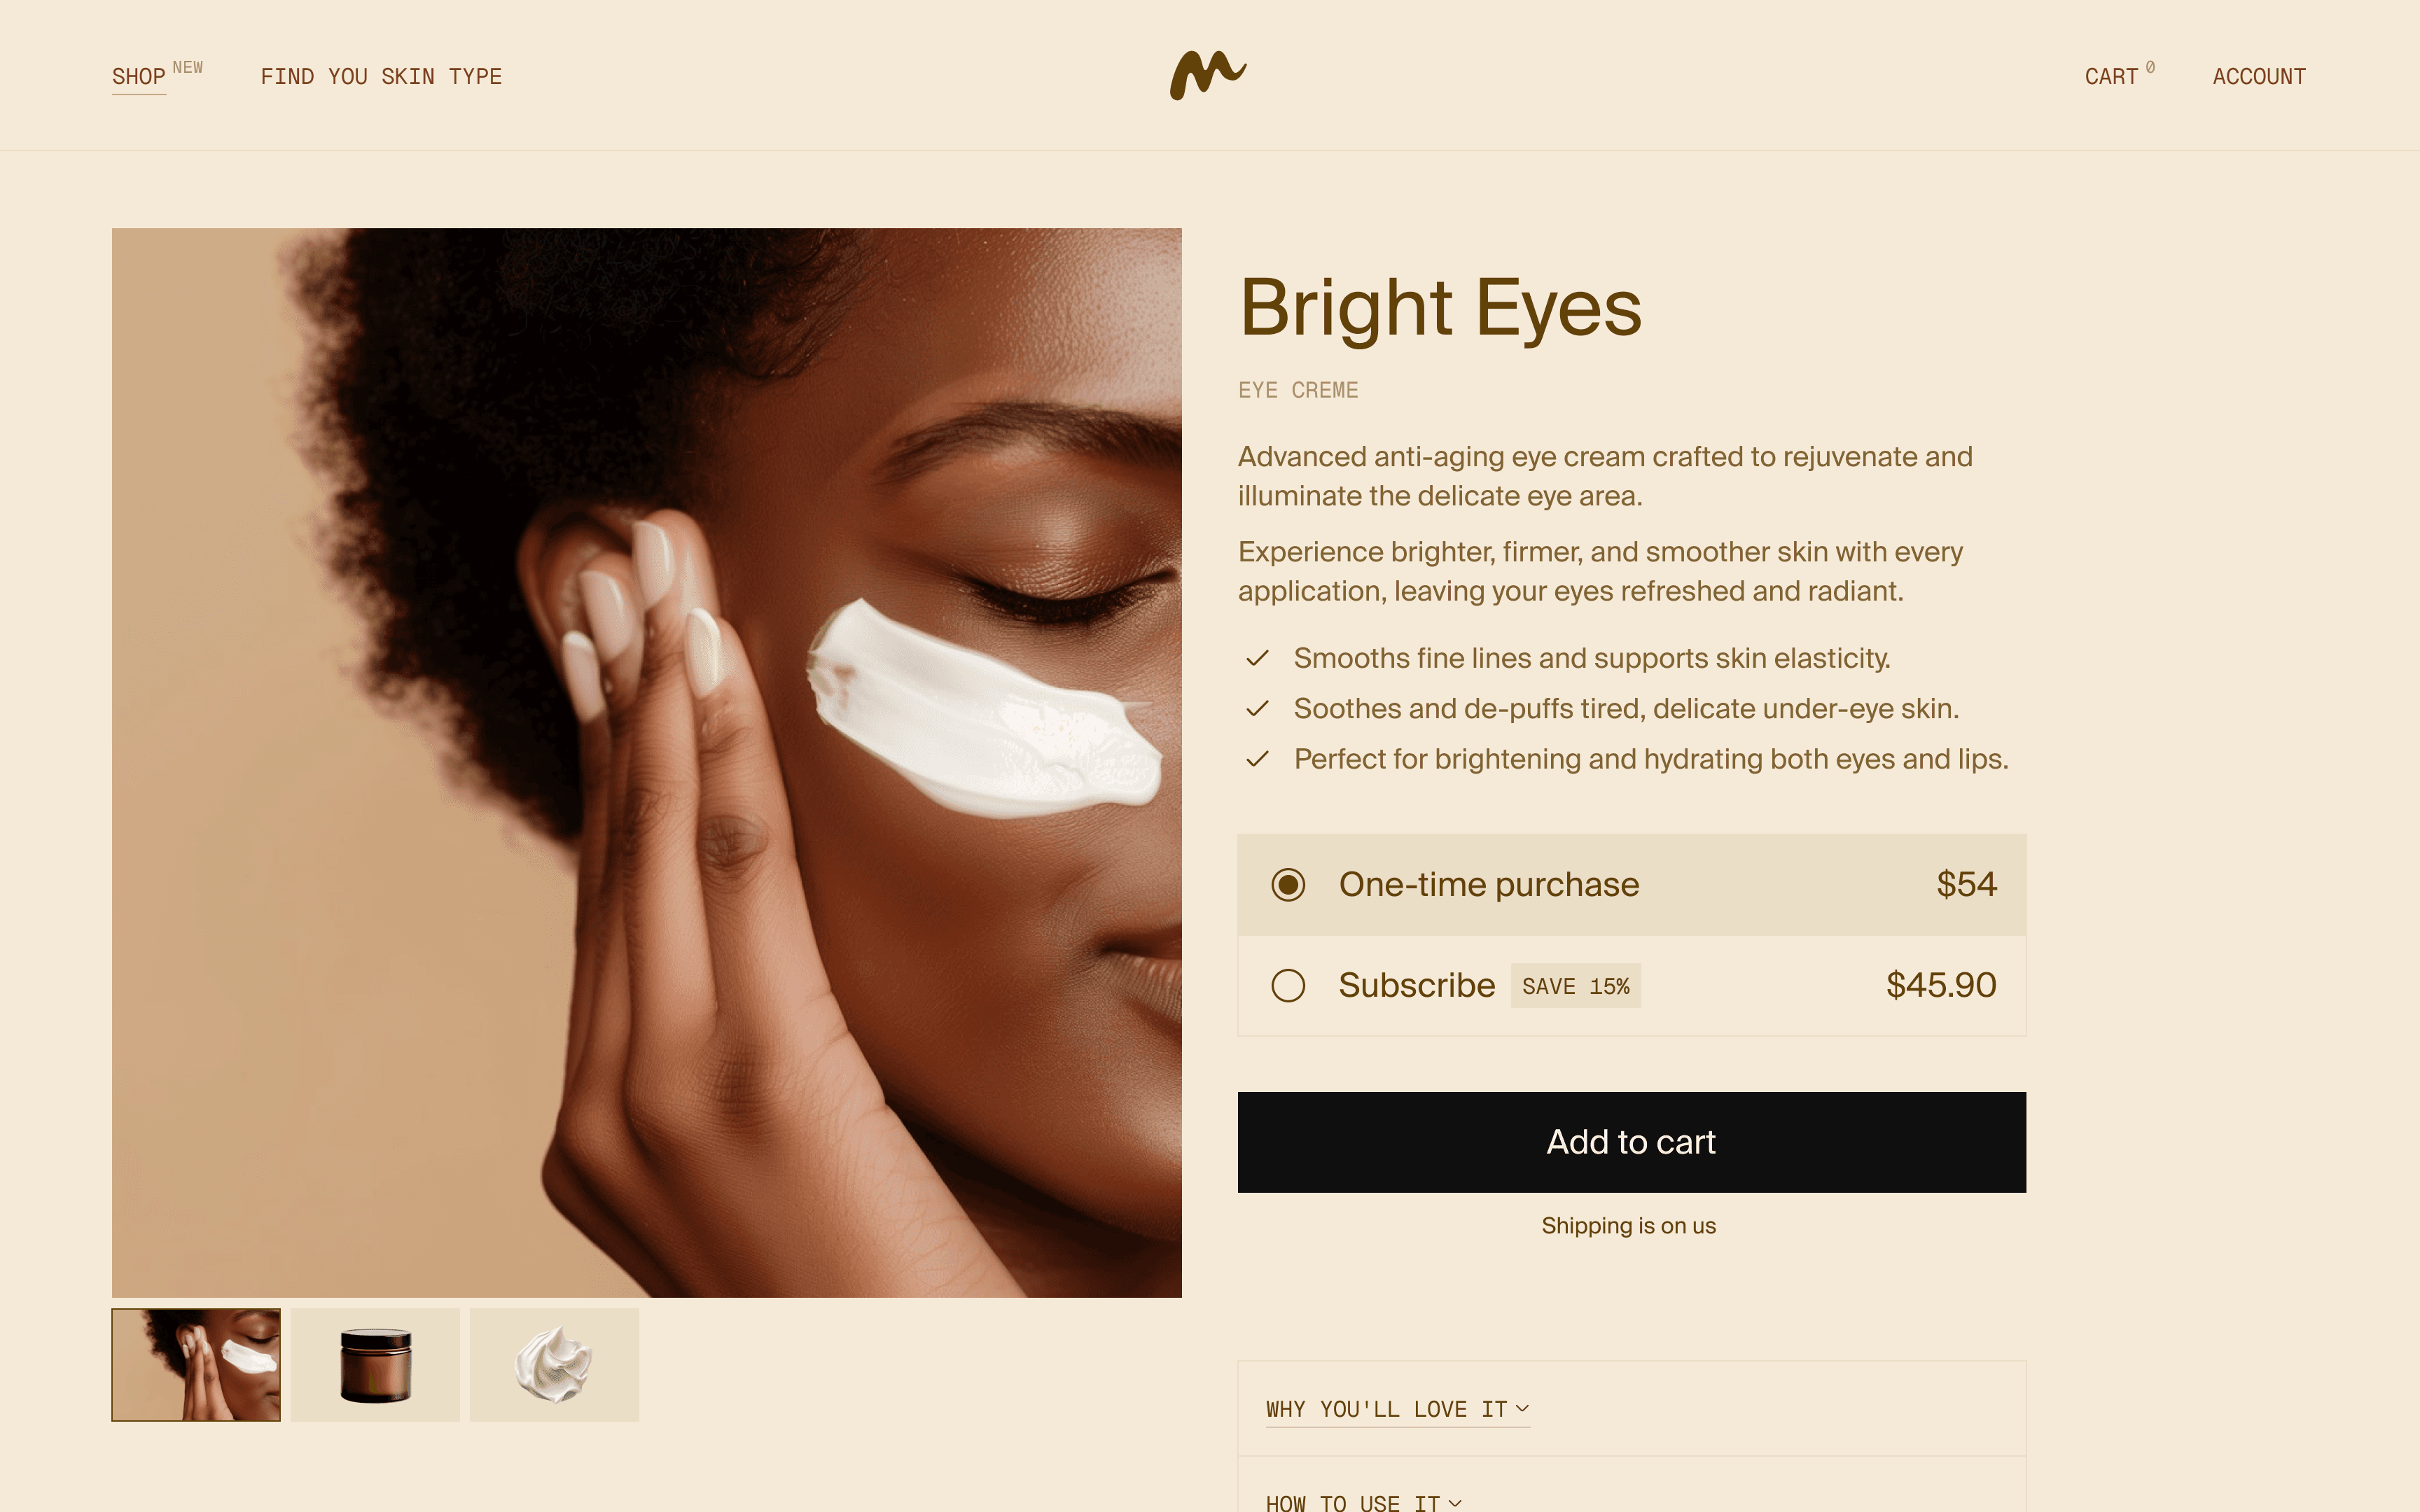The width and height of the screenshot is (2420, 1512).
Task: Open Find You Skin Type page
Action: (381, 77)
